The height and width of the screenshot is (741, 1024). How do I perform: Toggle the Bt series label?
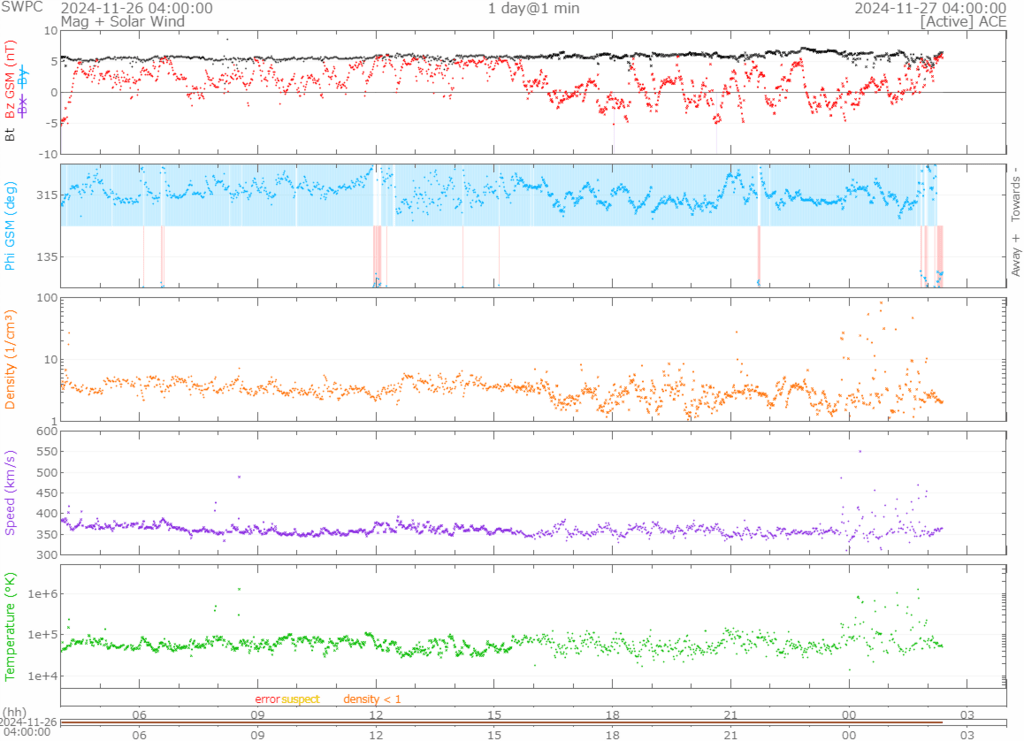tap(11, 133)
